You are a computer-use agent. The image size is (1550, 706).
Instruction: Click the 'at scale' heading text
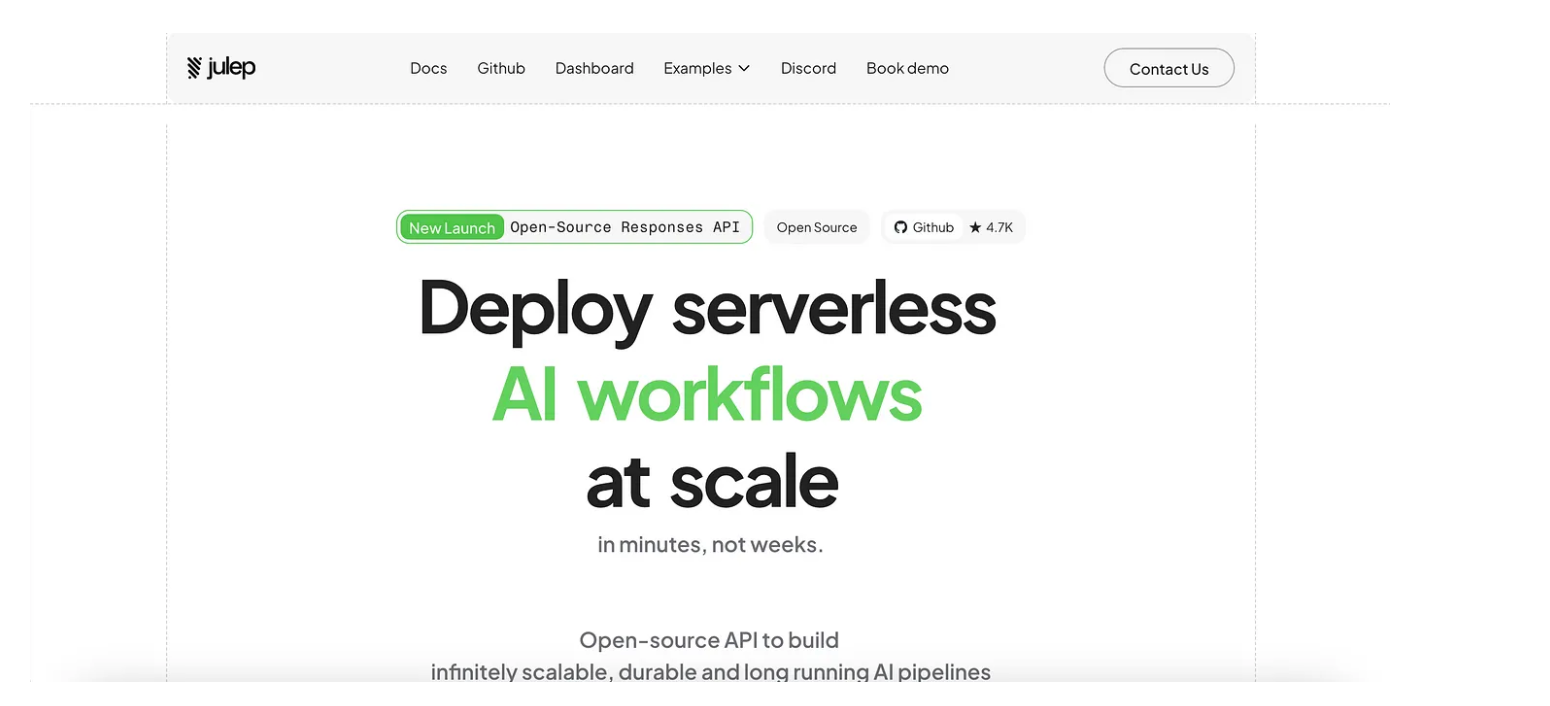(x=711, y=481)
